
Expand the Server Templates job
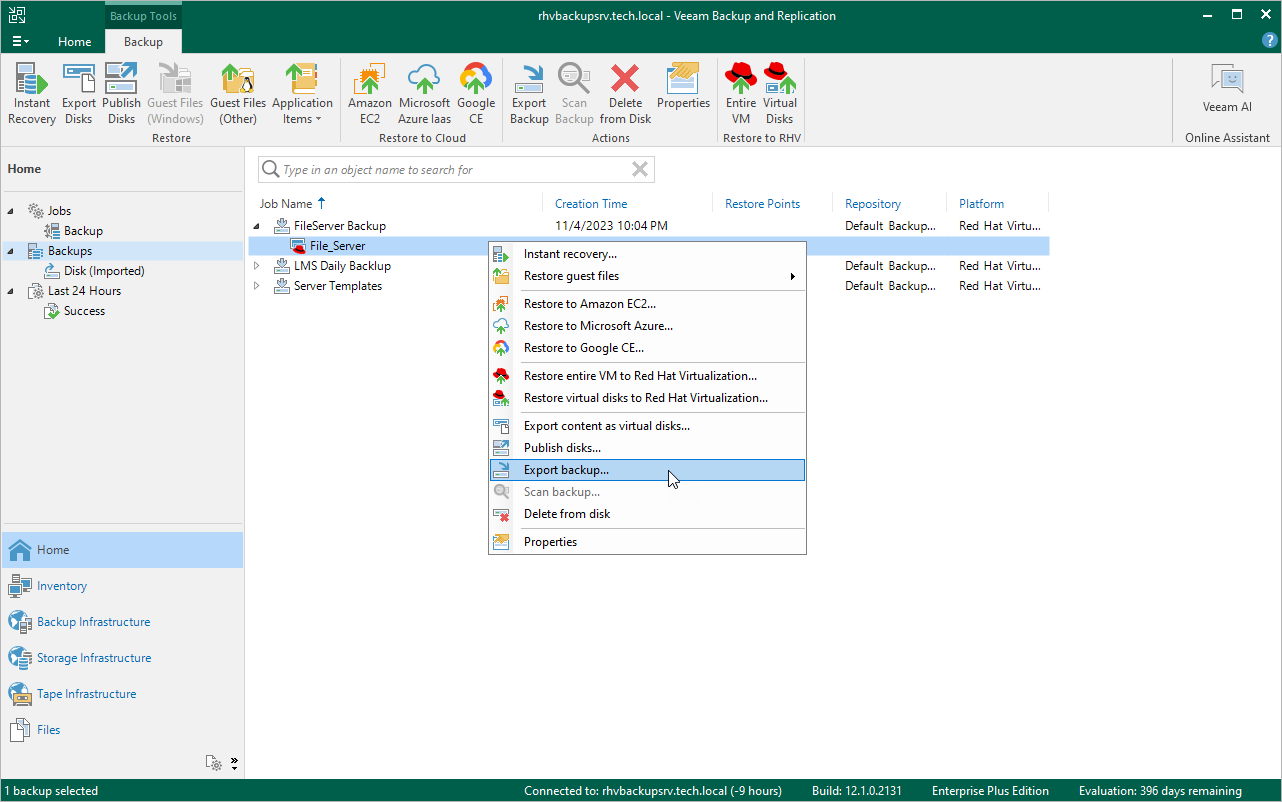point(257,286)
